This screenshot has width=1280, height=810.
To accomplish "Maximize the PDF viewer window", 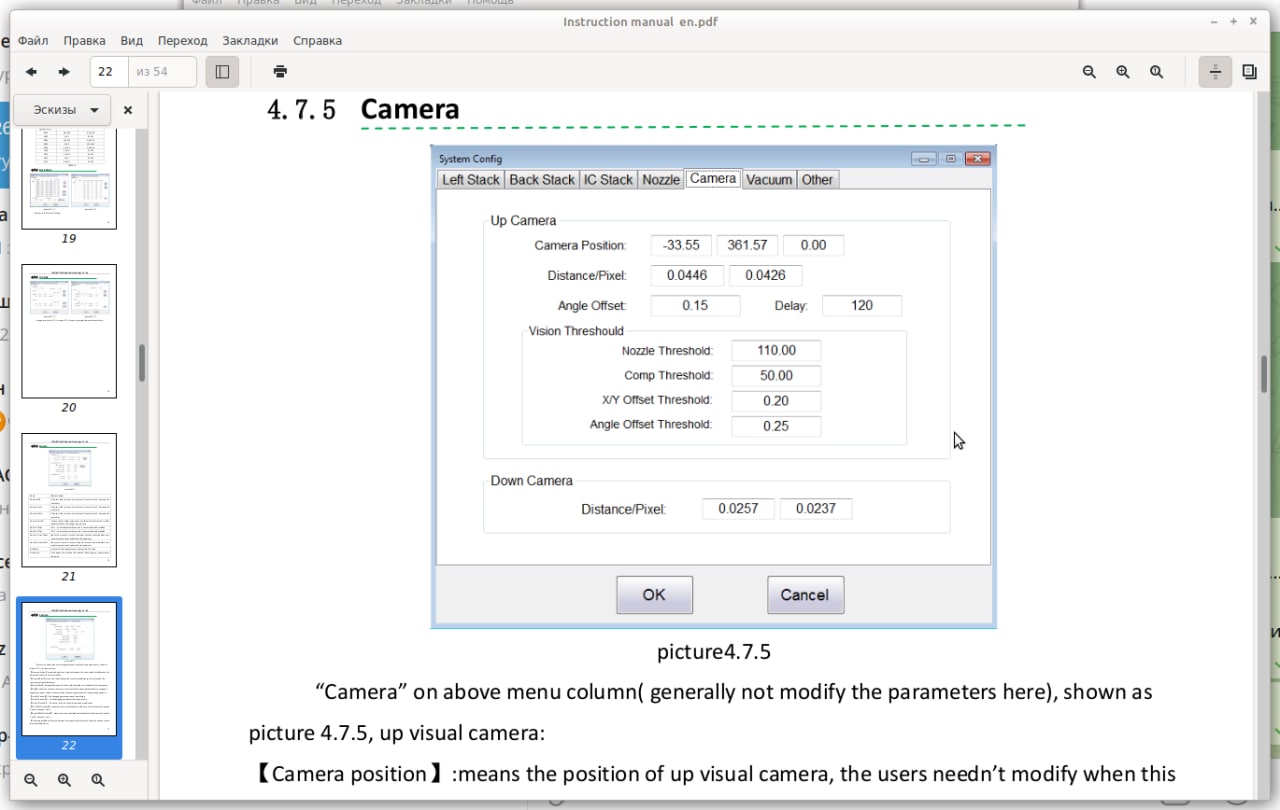I will [1234, 21].
